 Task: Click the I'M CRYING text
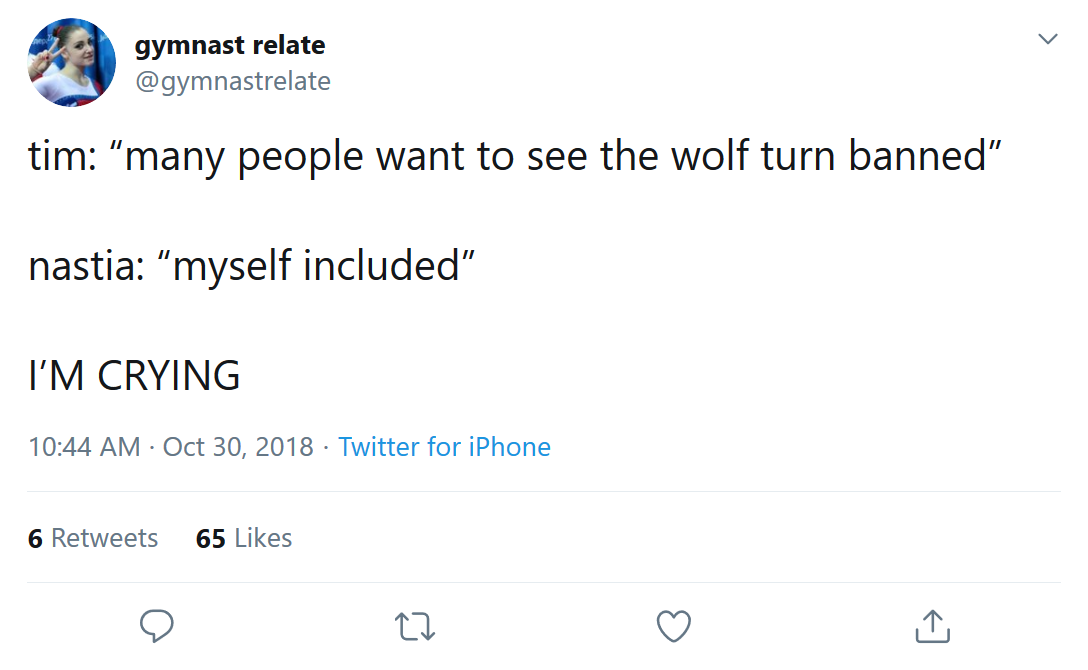(134, 376)
